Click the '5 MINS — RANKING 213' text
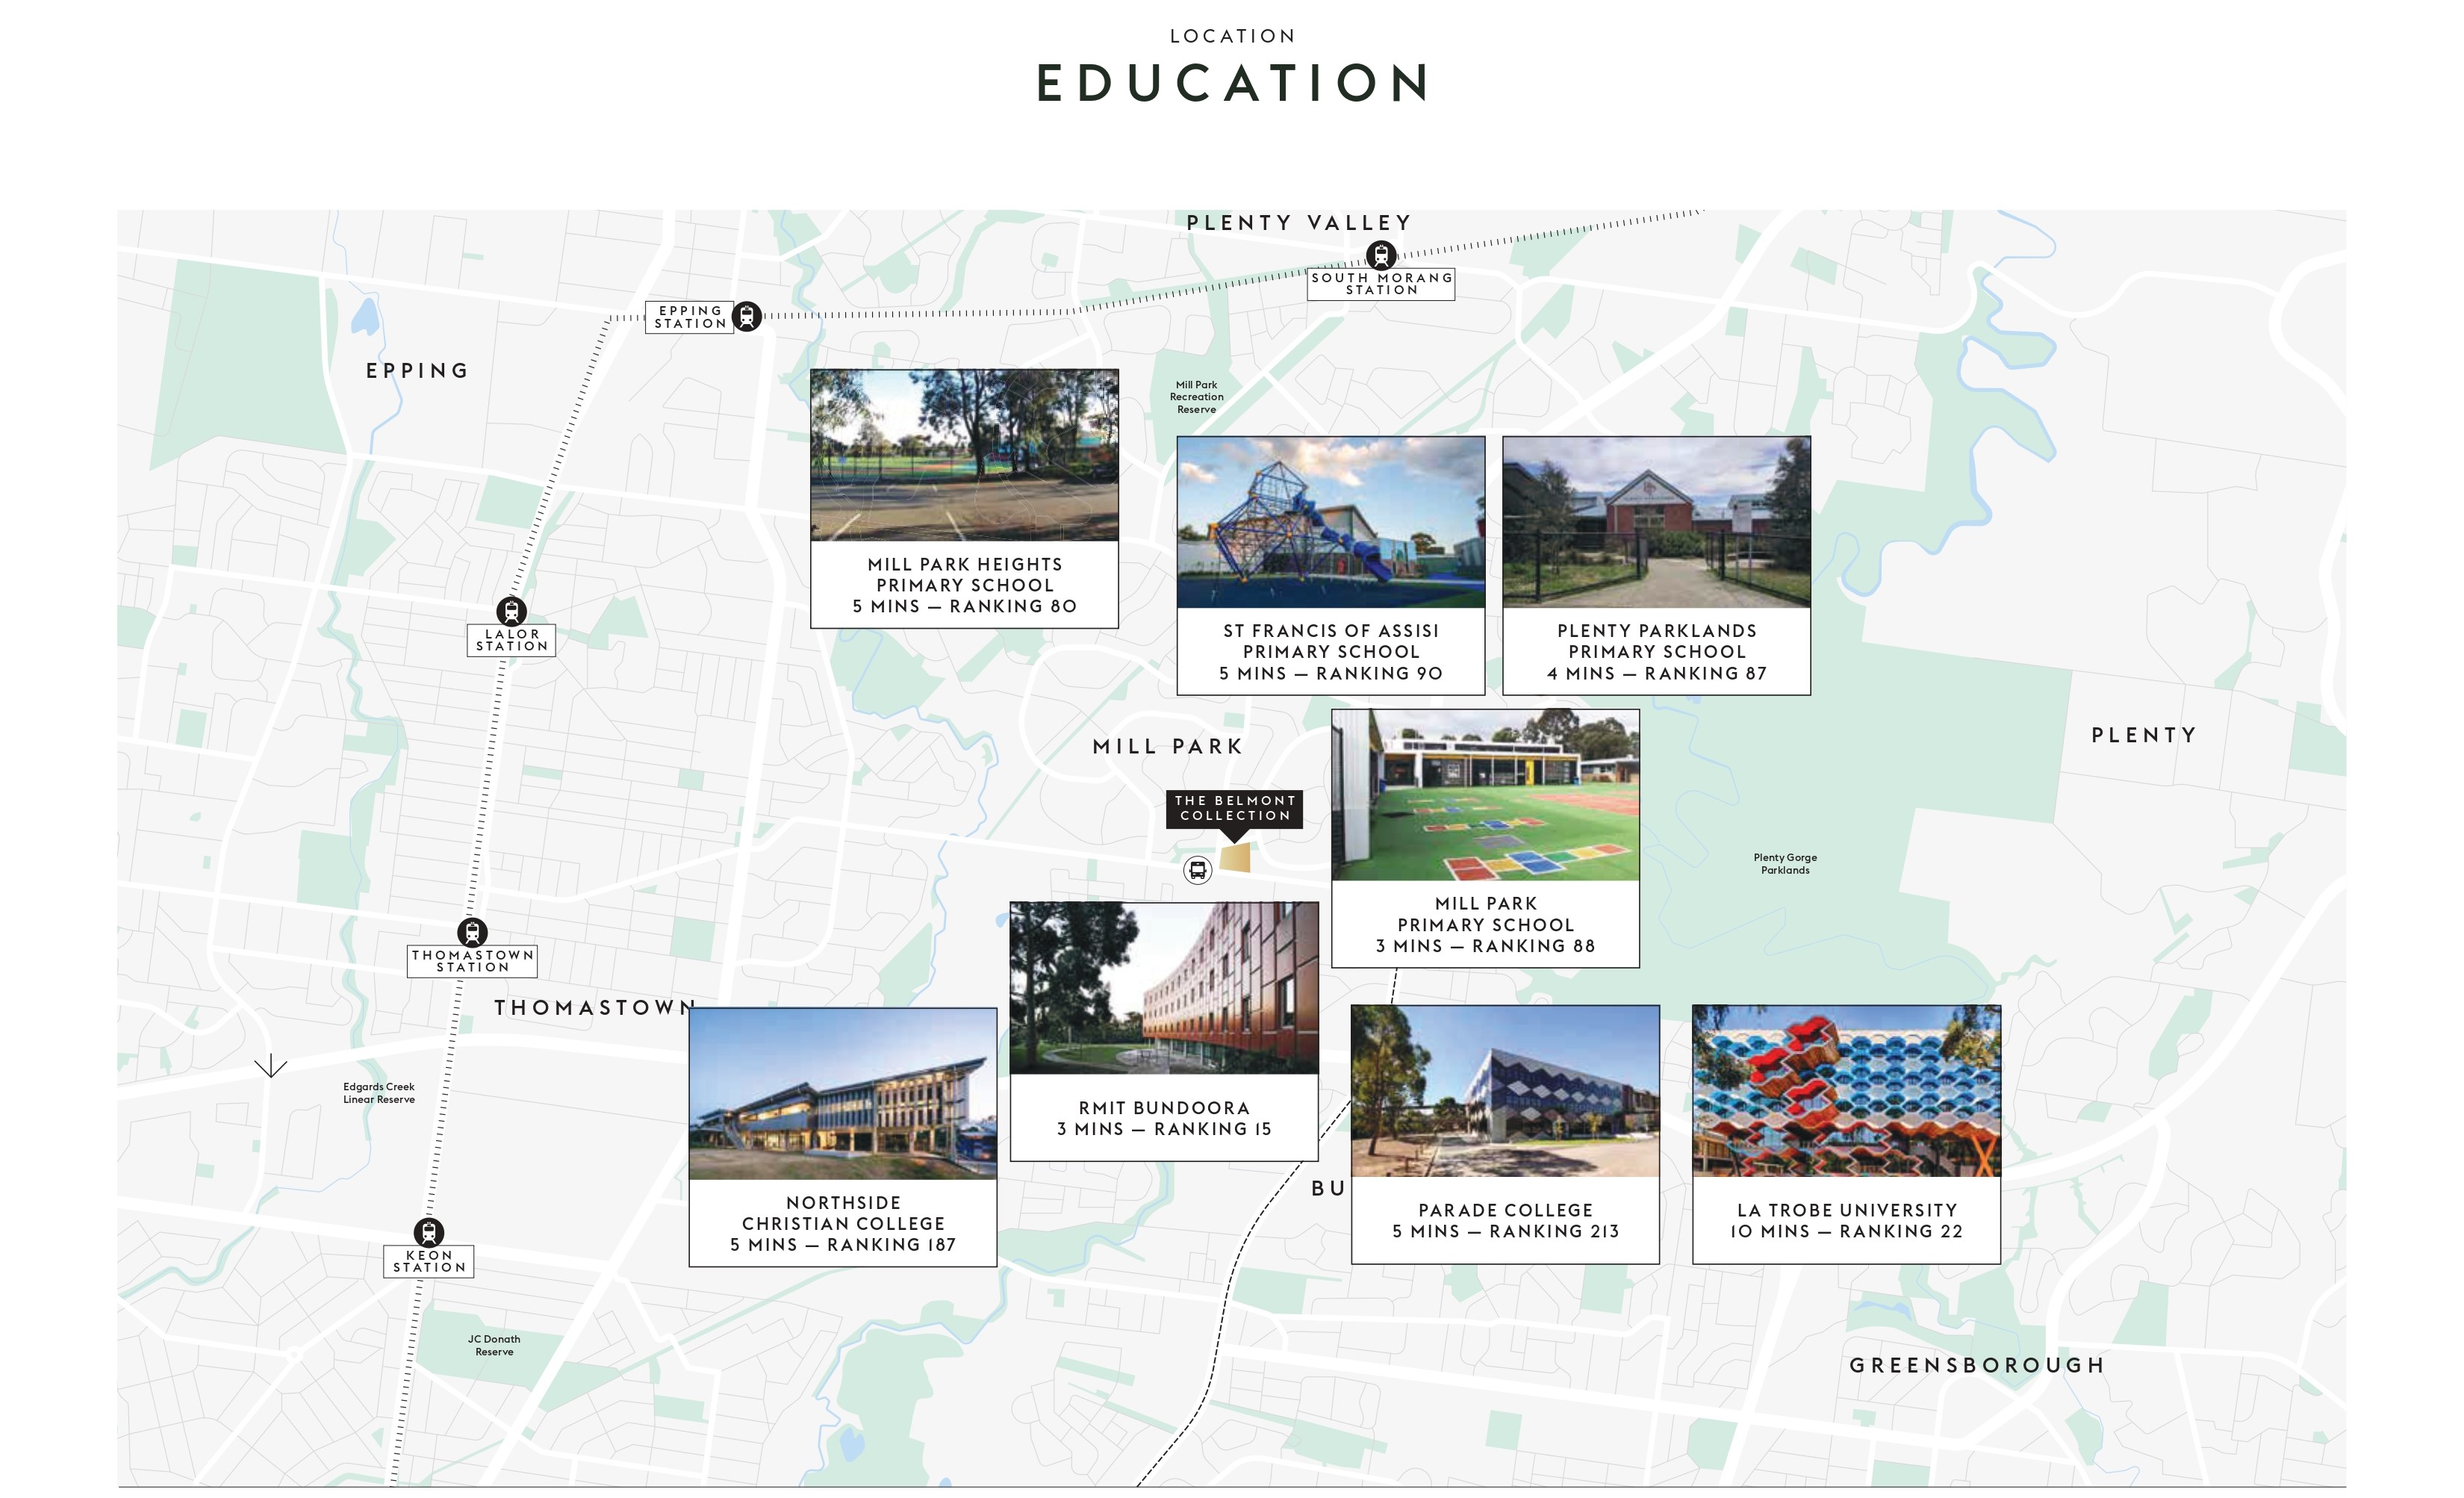Image resolution: width=2464 pixels, height=1498 pixels. click(1505, 1231)
